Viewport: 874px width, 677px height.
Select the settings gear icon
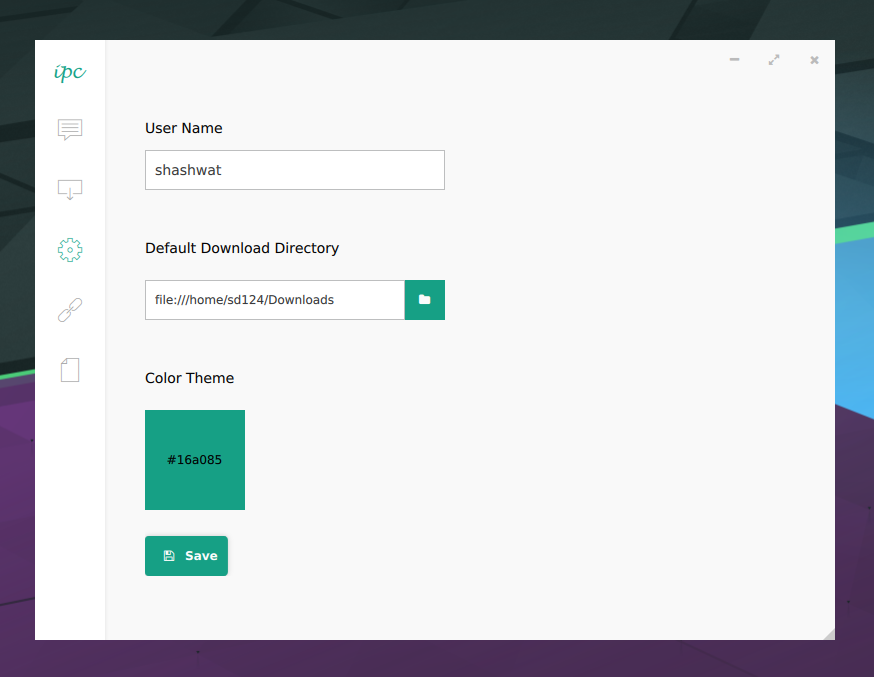pos(70,250)
